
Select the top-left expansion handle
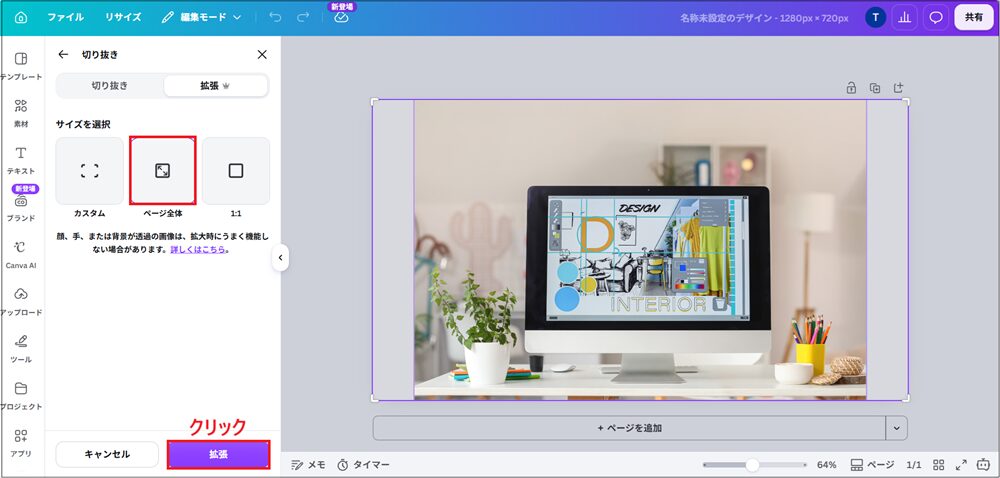click(x=374, y=101)
